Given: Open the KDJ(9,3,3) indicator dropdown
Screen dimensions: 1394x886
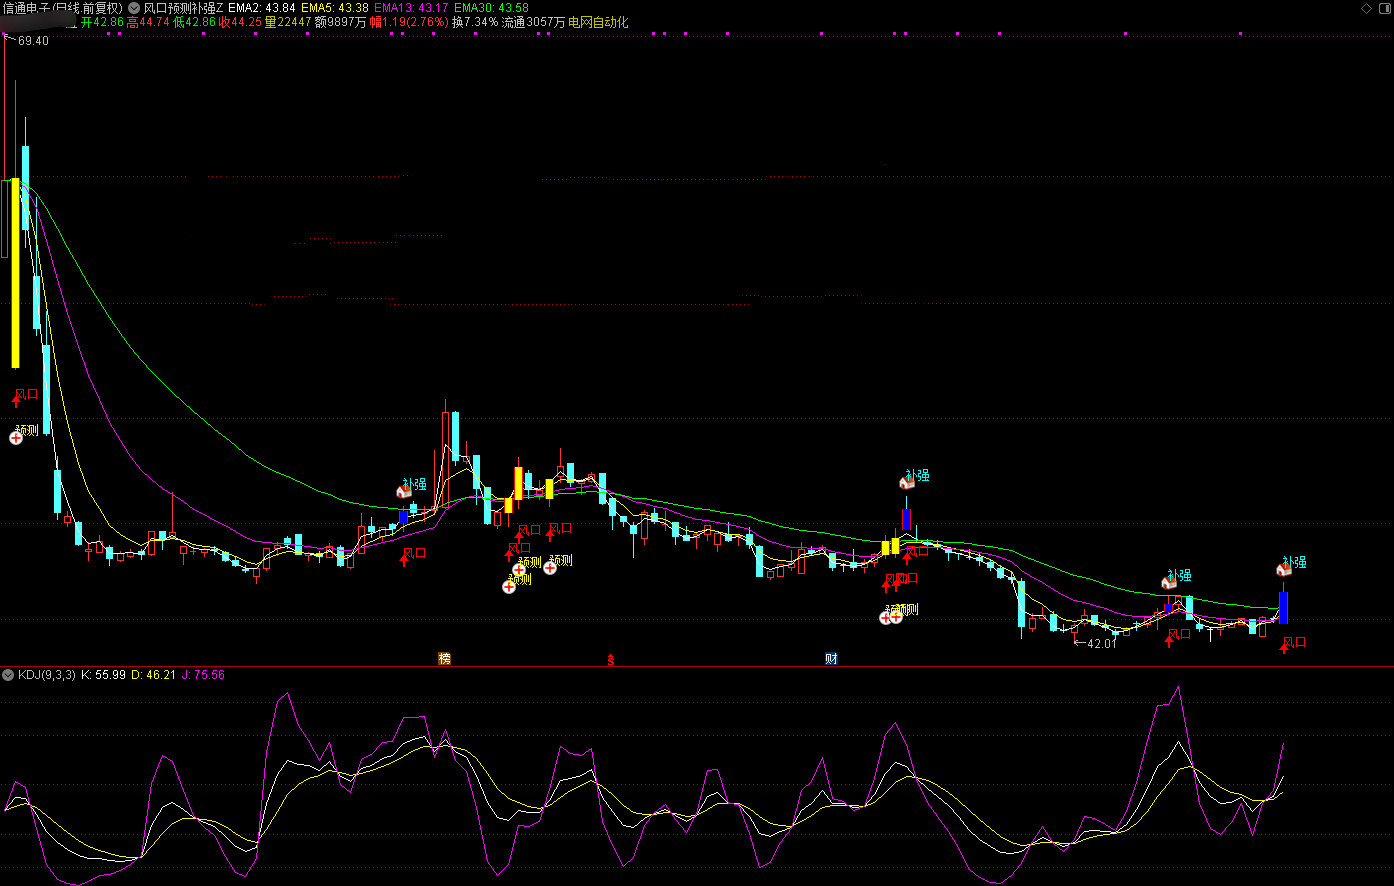Looking at the screenshot, I should click(x=9, y=675).
